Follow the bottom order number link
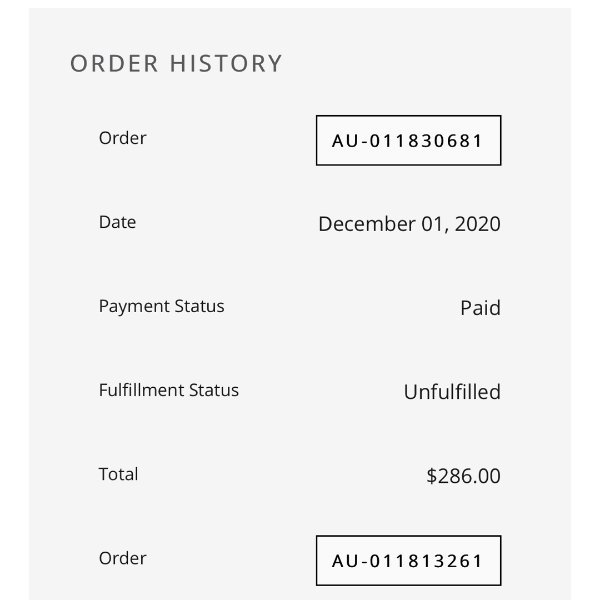 coord(408,561)
